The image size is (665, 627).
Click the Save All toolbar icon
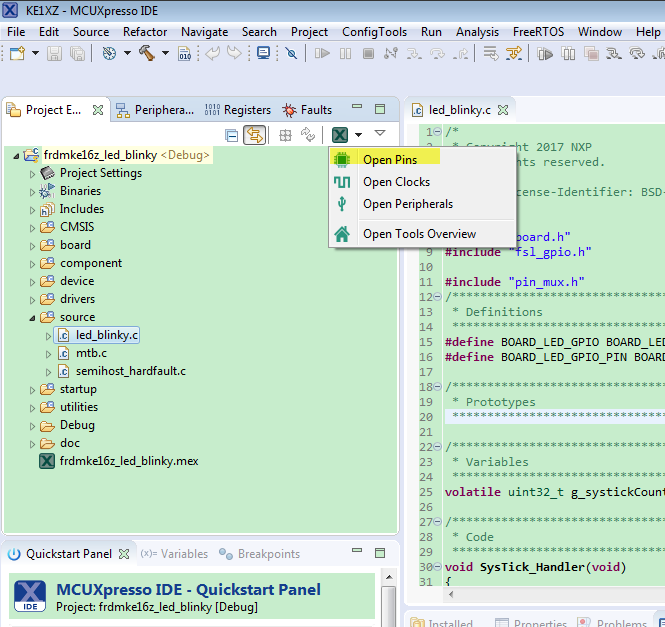pyautogui.click(x=78, y=53)
